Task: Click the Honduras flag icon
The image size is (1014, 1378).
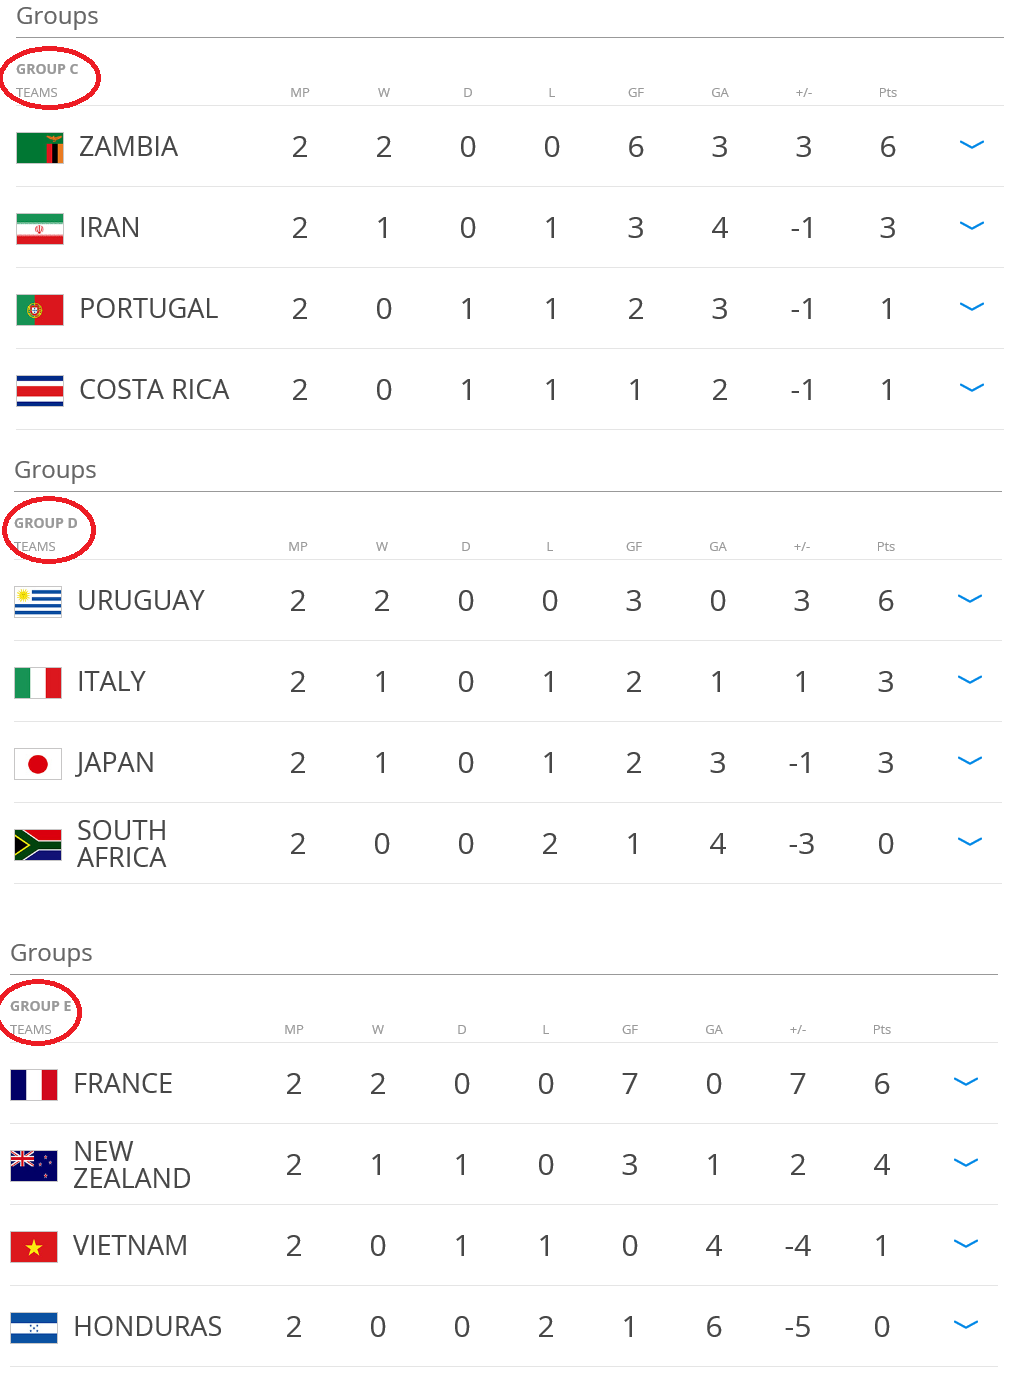Action: click(x=34, y=1328)
